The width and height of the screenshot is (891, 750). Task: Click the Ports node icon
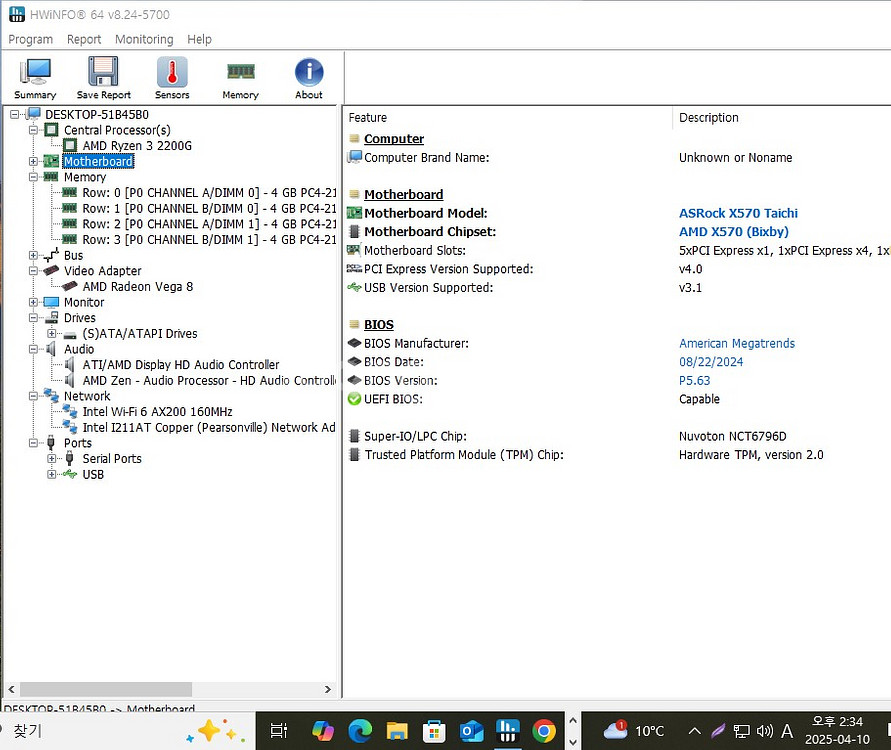pos(51,443)
